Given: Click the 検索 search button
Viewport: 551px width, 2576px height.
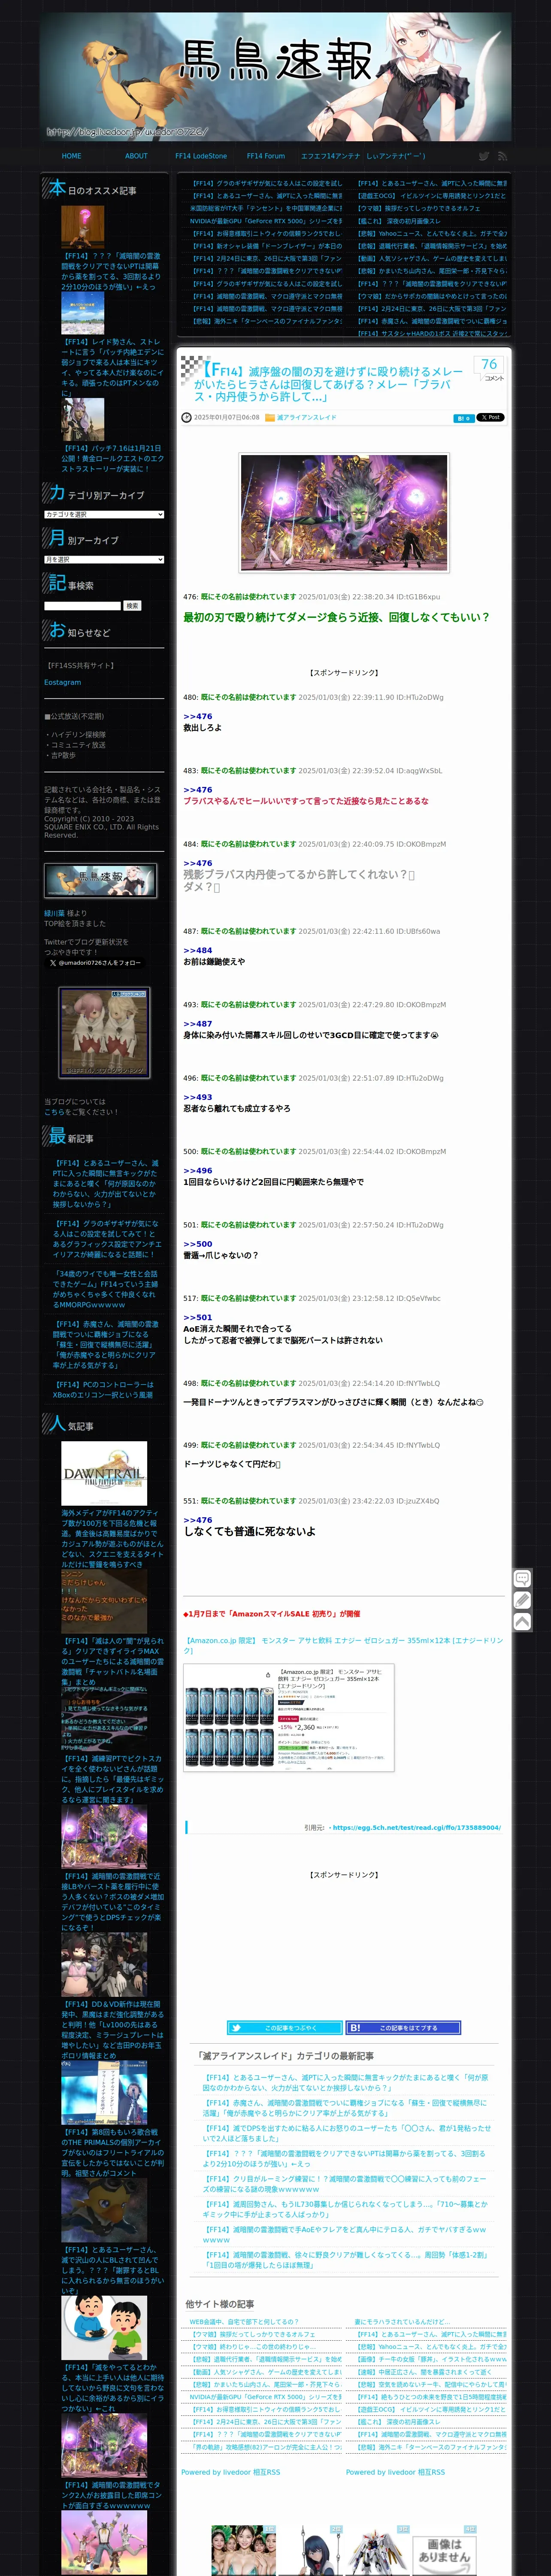Looking at the screenshot, I should pyautogui.click(x=132, y=605).
